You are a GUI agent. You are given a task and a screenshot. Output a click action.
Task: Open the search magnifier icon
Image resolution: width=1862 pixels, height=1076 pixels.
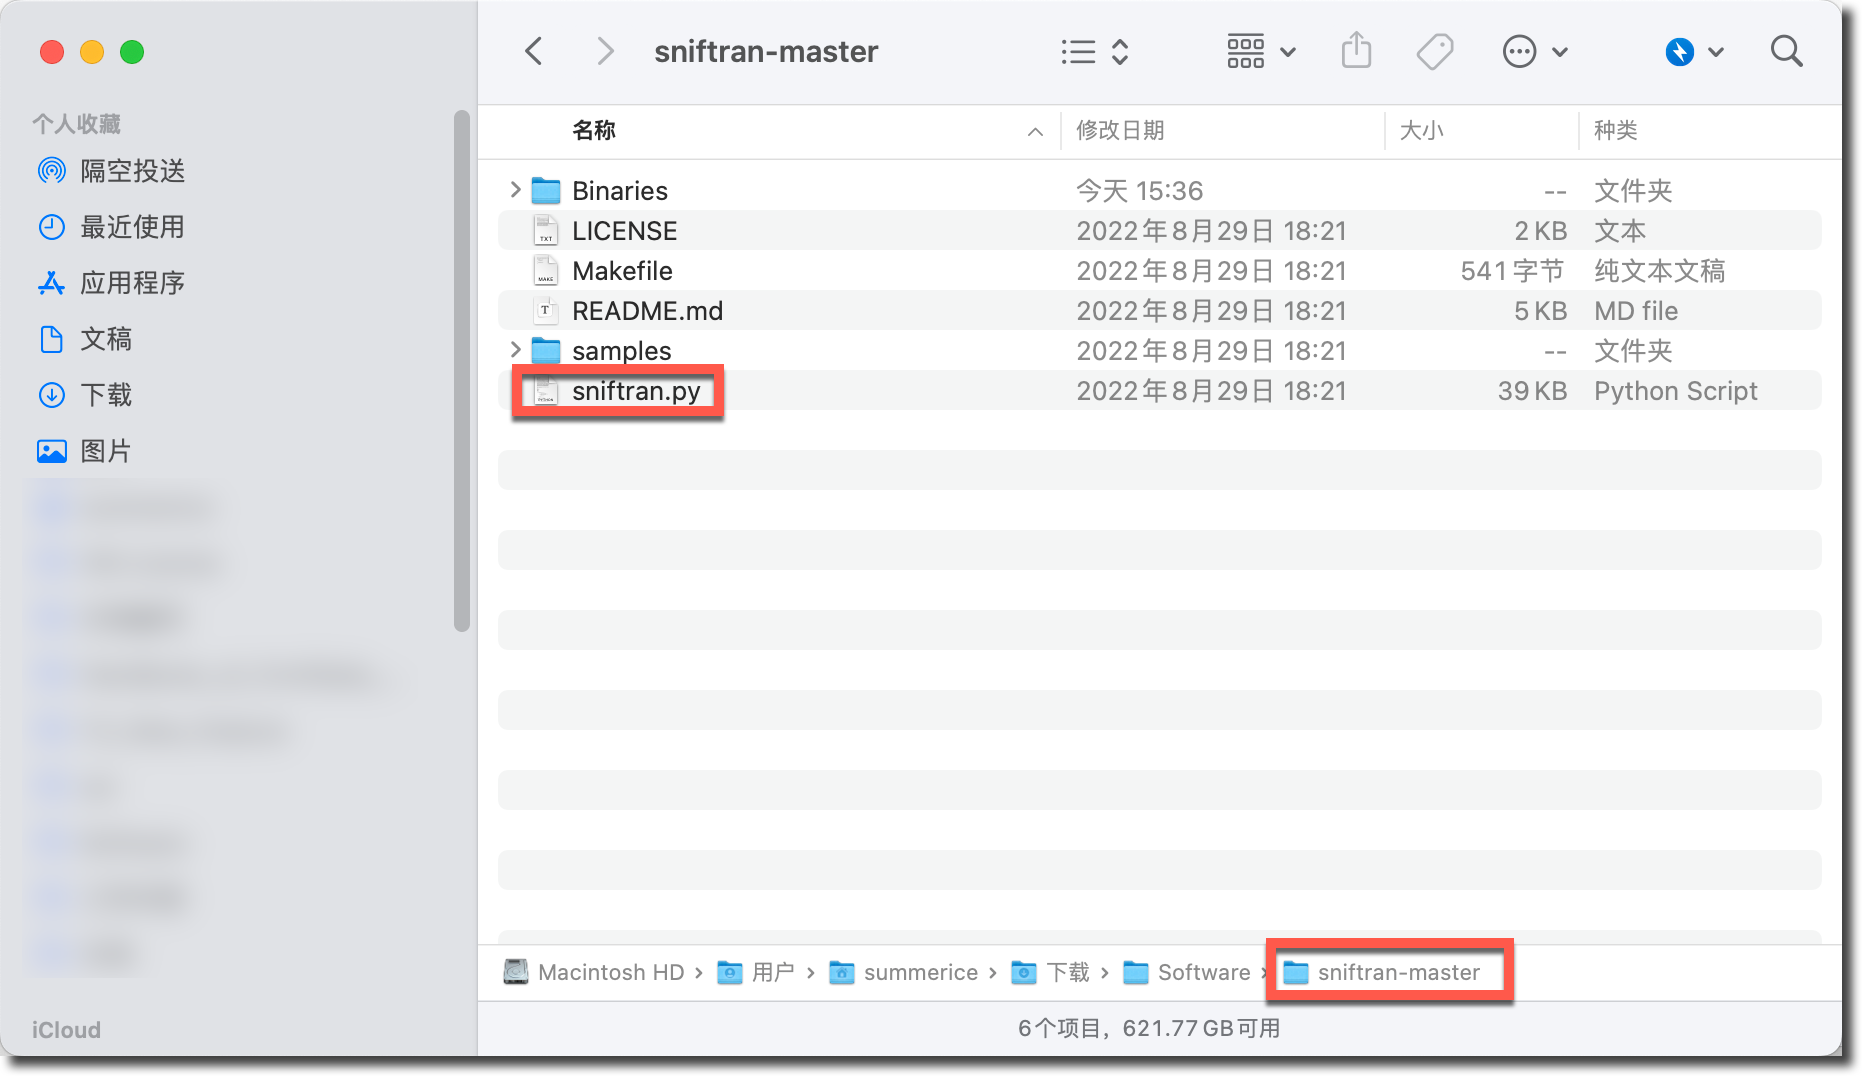pyautogui.click(x=1786, y=51)
